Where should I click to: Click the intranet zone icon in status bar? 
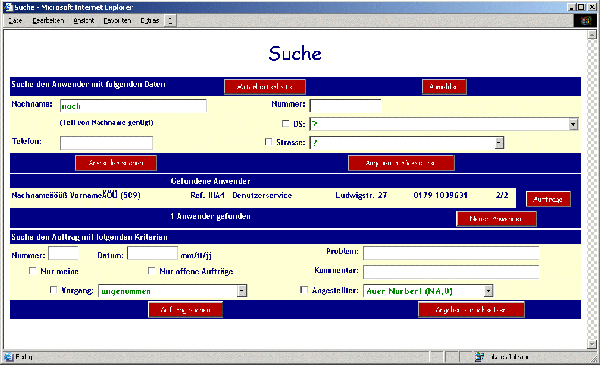(x=479, y=357)
